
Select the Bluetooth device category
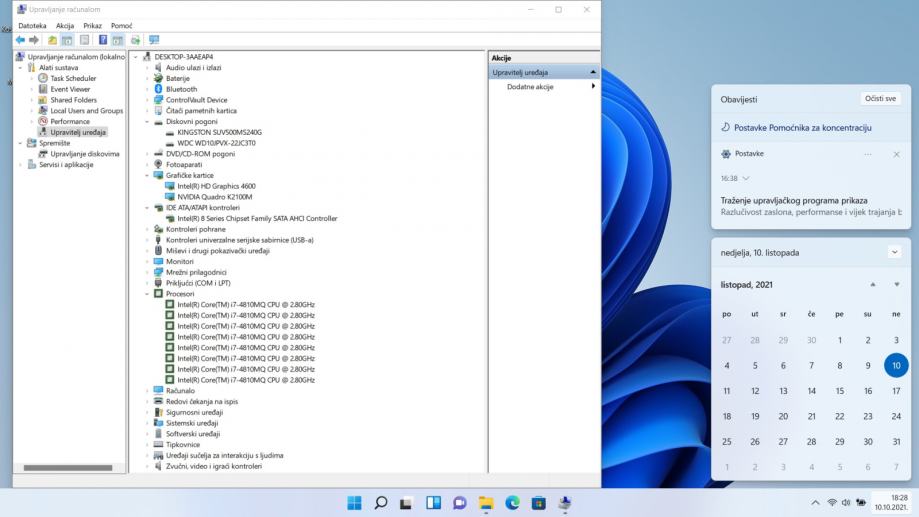click(181, 89)
